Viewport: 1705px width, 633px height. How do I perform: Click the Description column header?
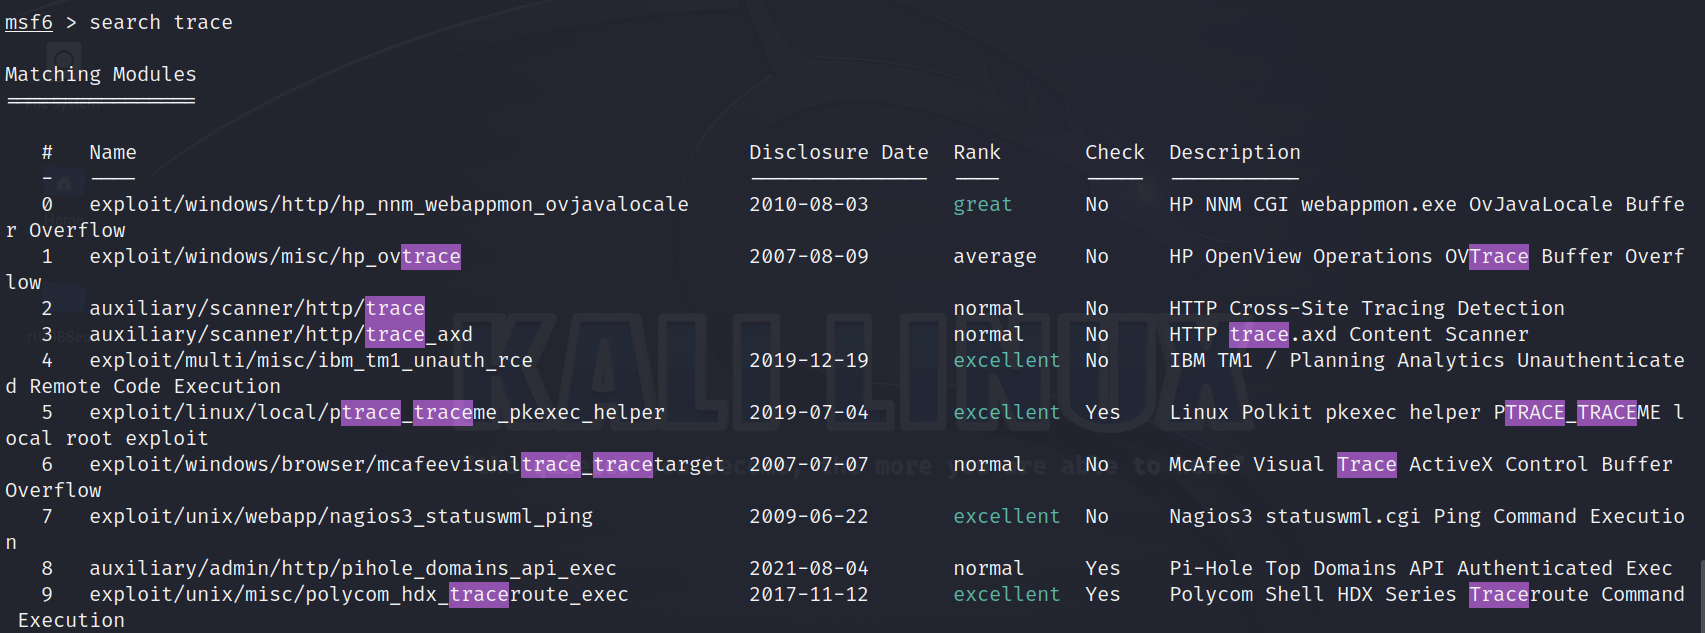click(1234, 152)
